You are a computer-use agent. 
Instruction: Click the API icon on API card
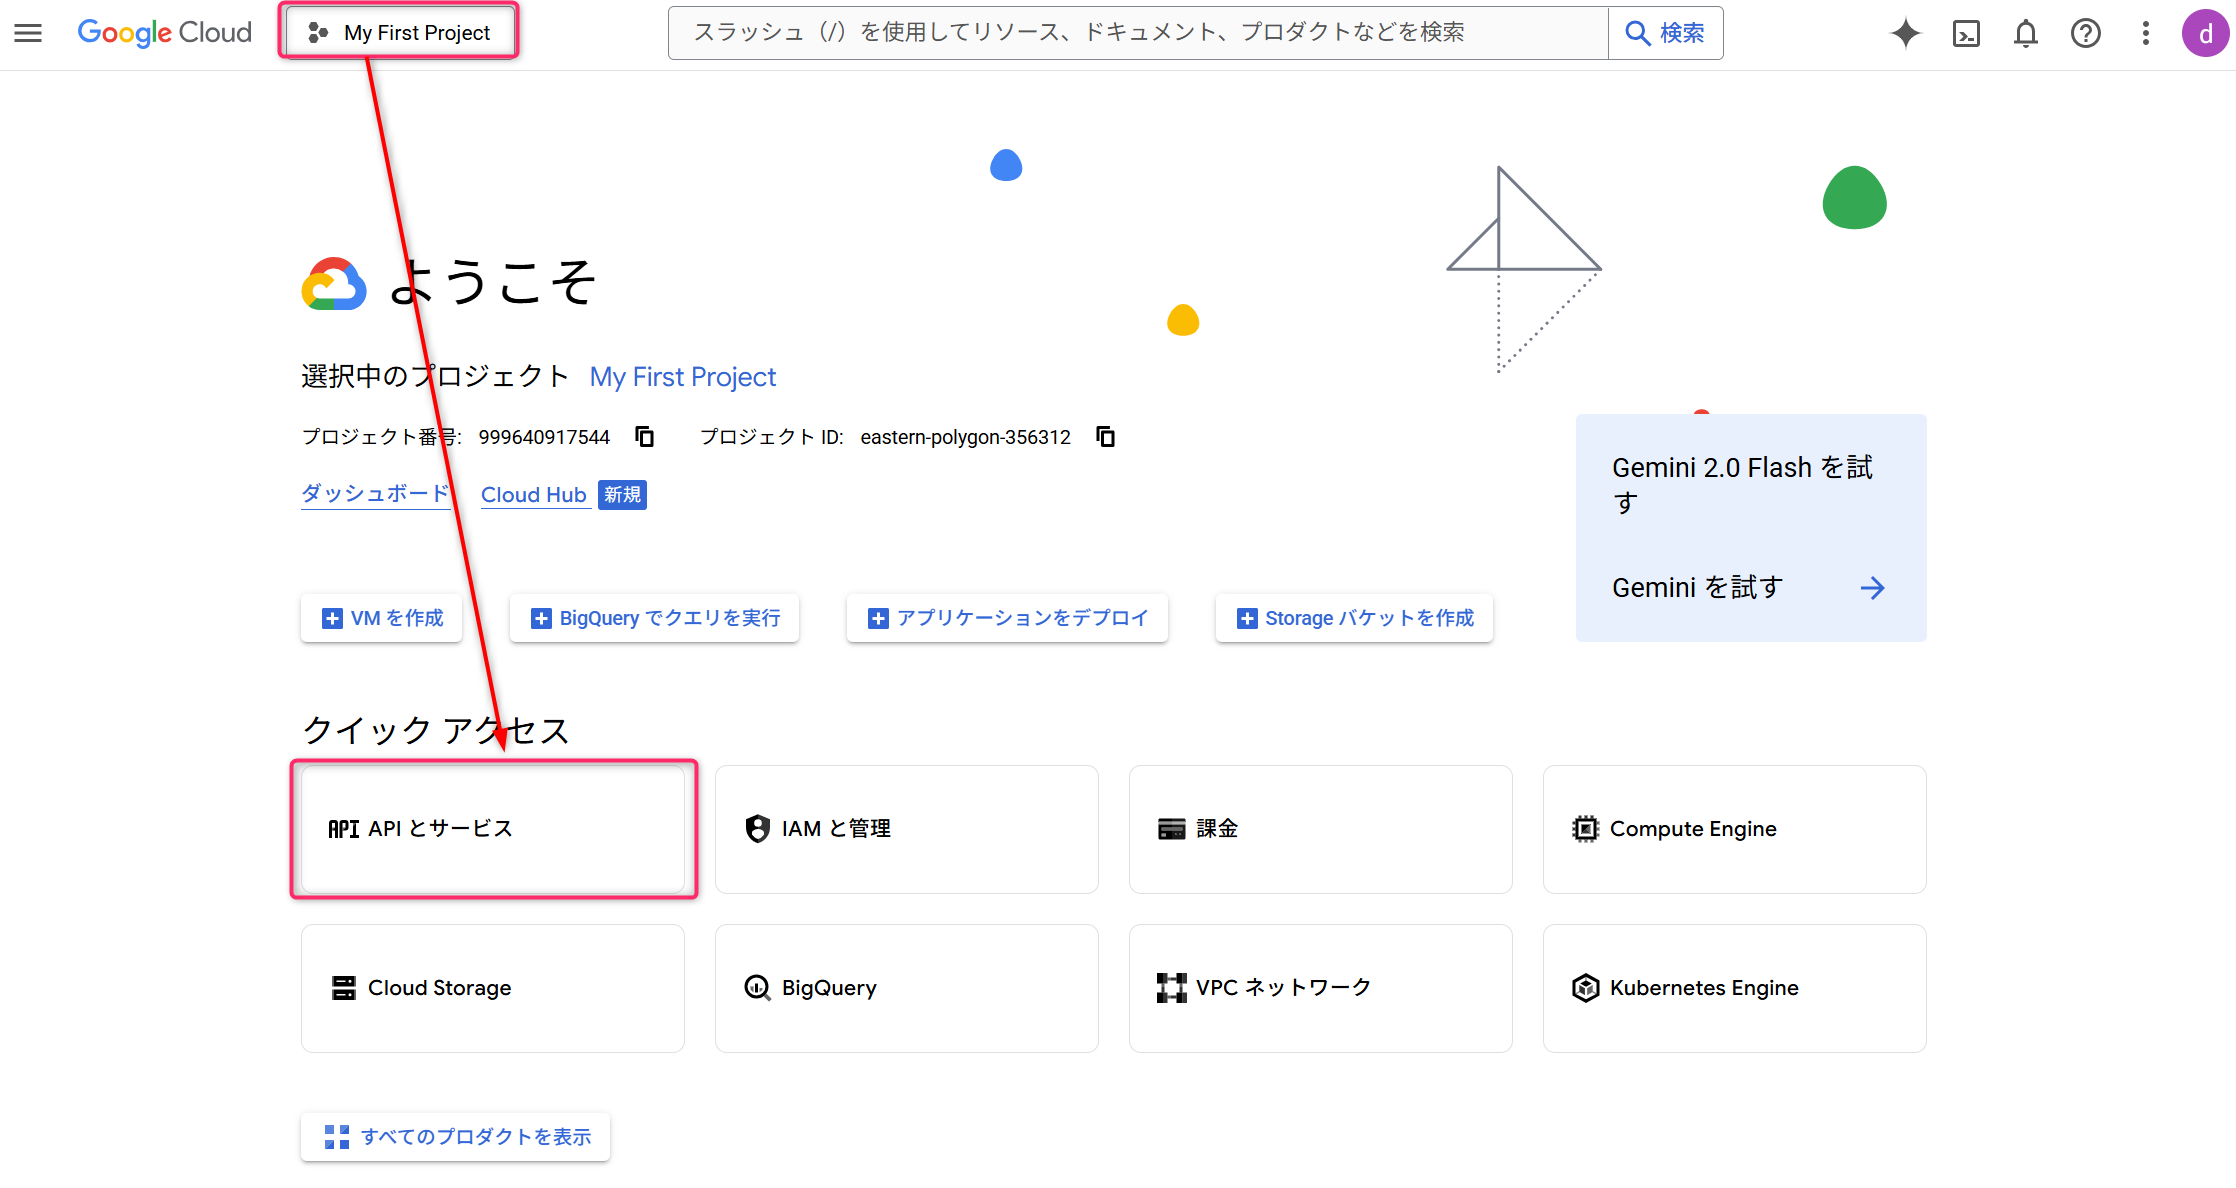(343, 829)
